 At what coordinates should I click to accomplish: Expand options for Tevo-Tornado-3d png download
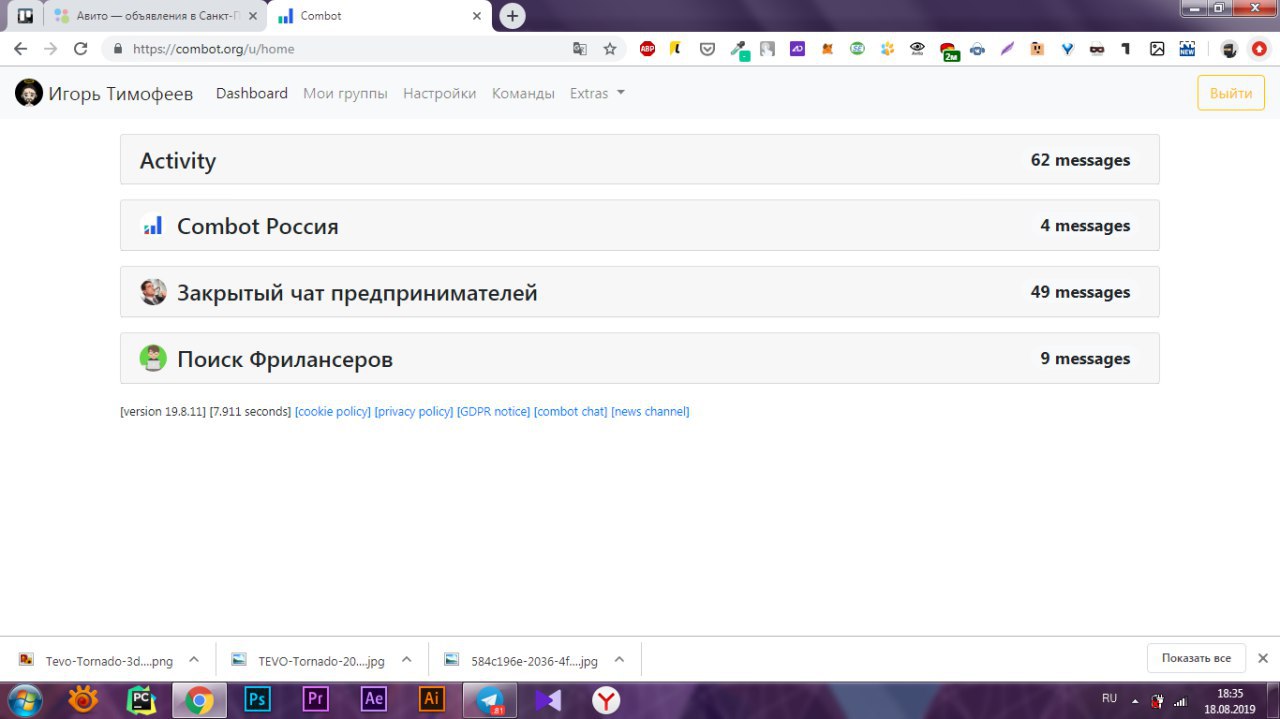[194, 660]
